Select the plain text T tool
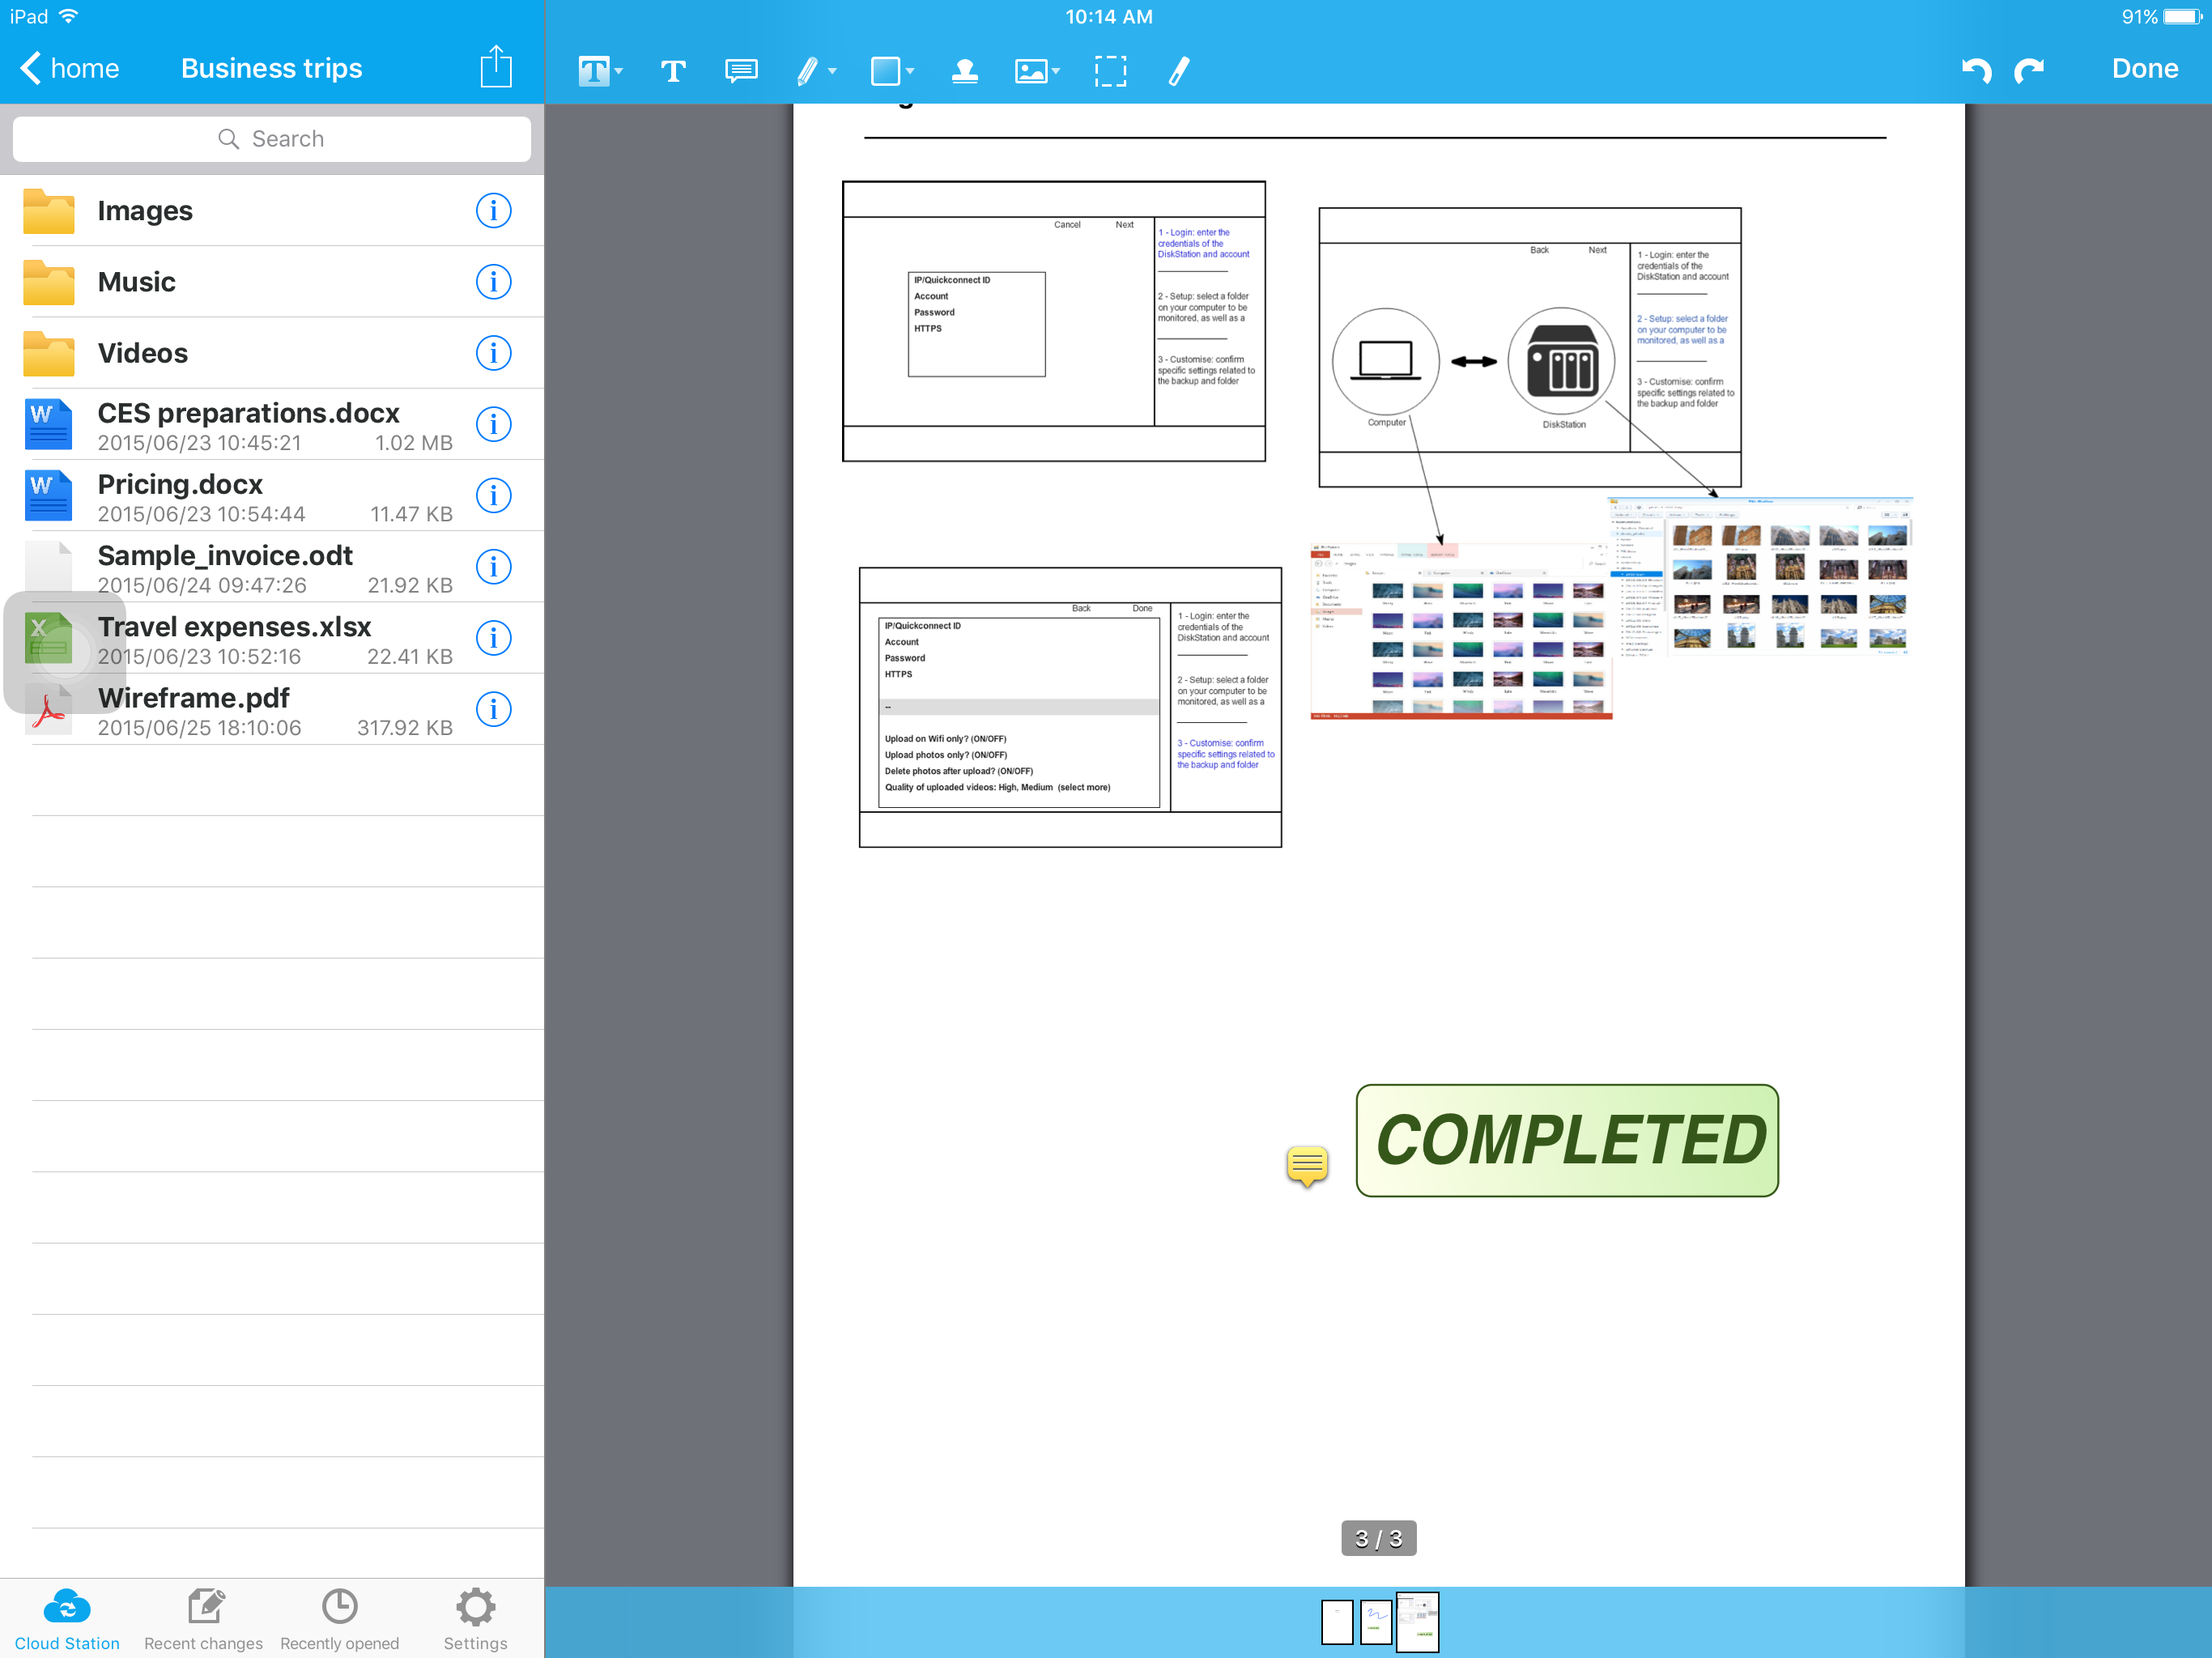This screenshot has height=1658, width=2212. [673, 71]
